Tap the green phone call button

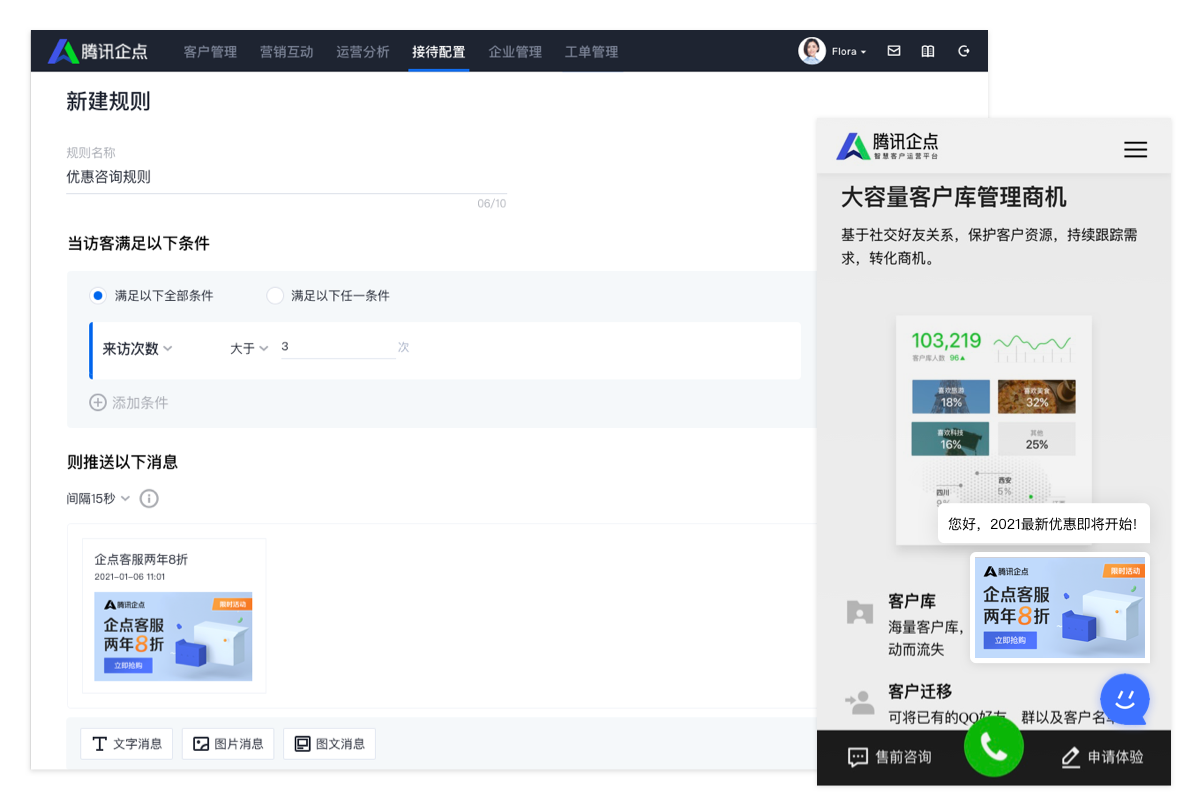tap(994, 746)
